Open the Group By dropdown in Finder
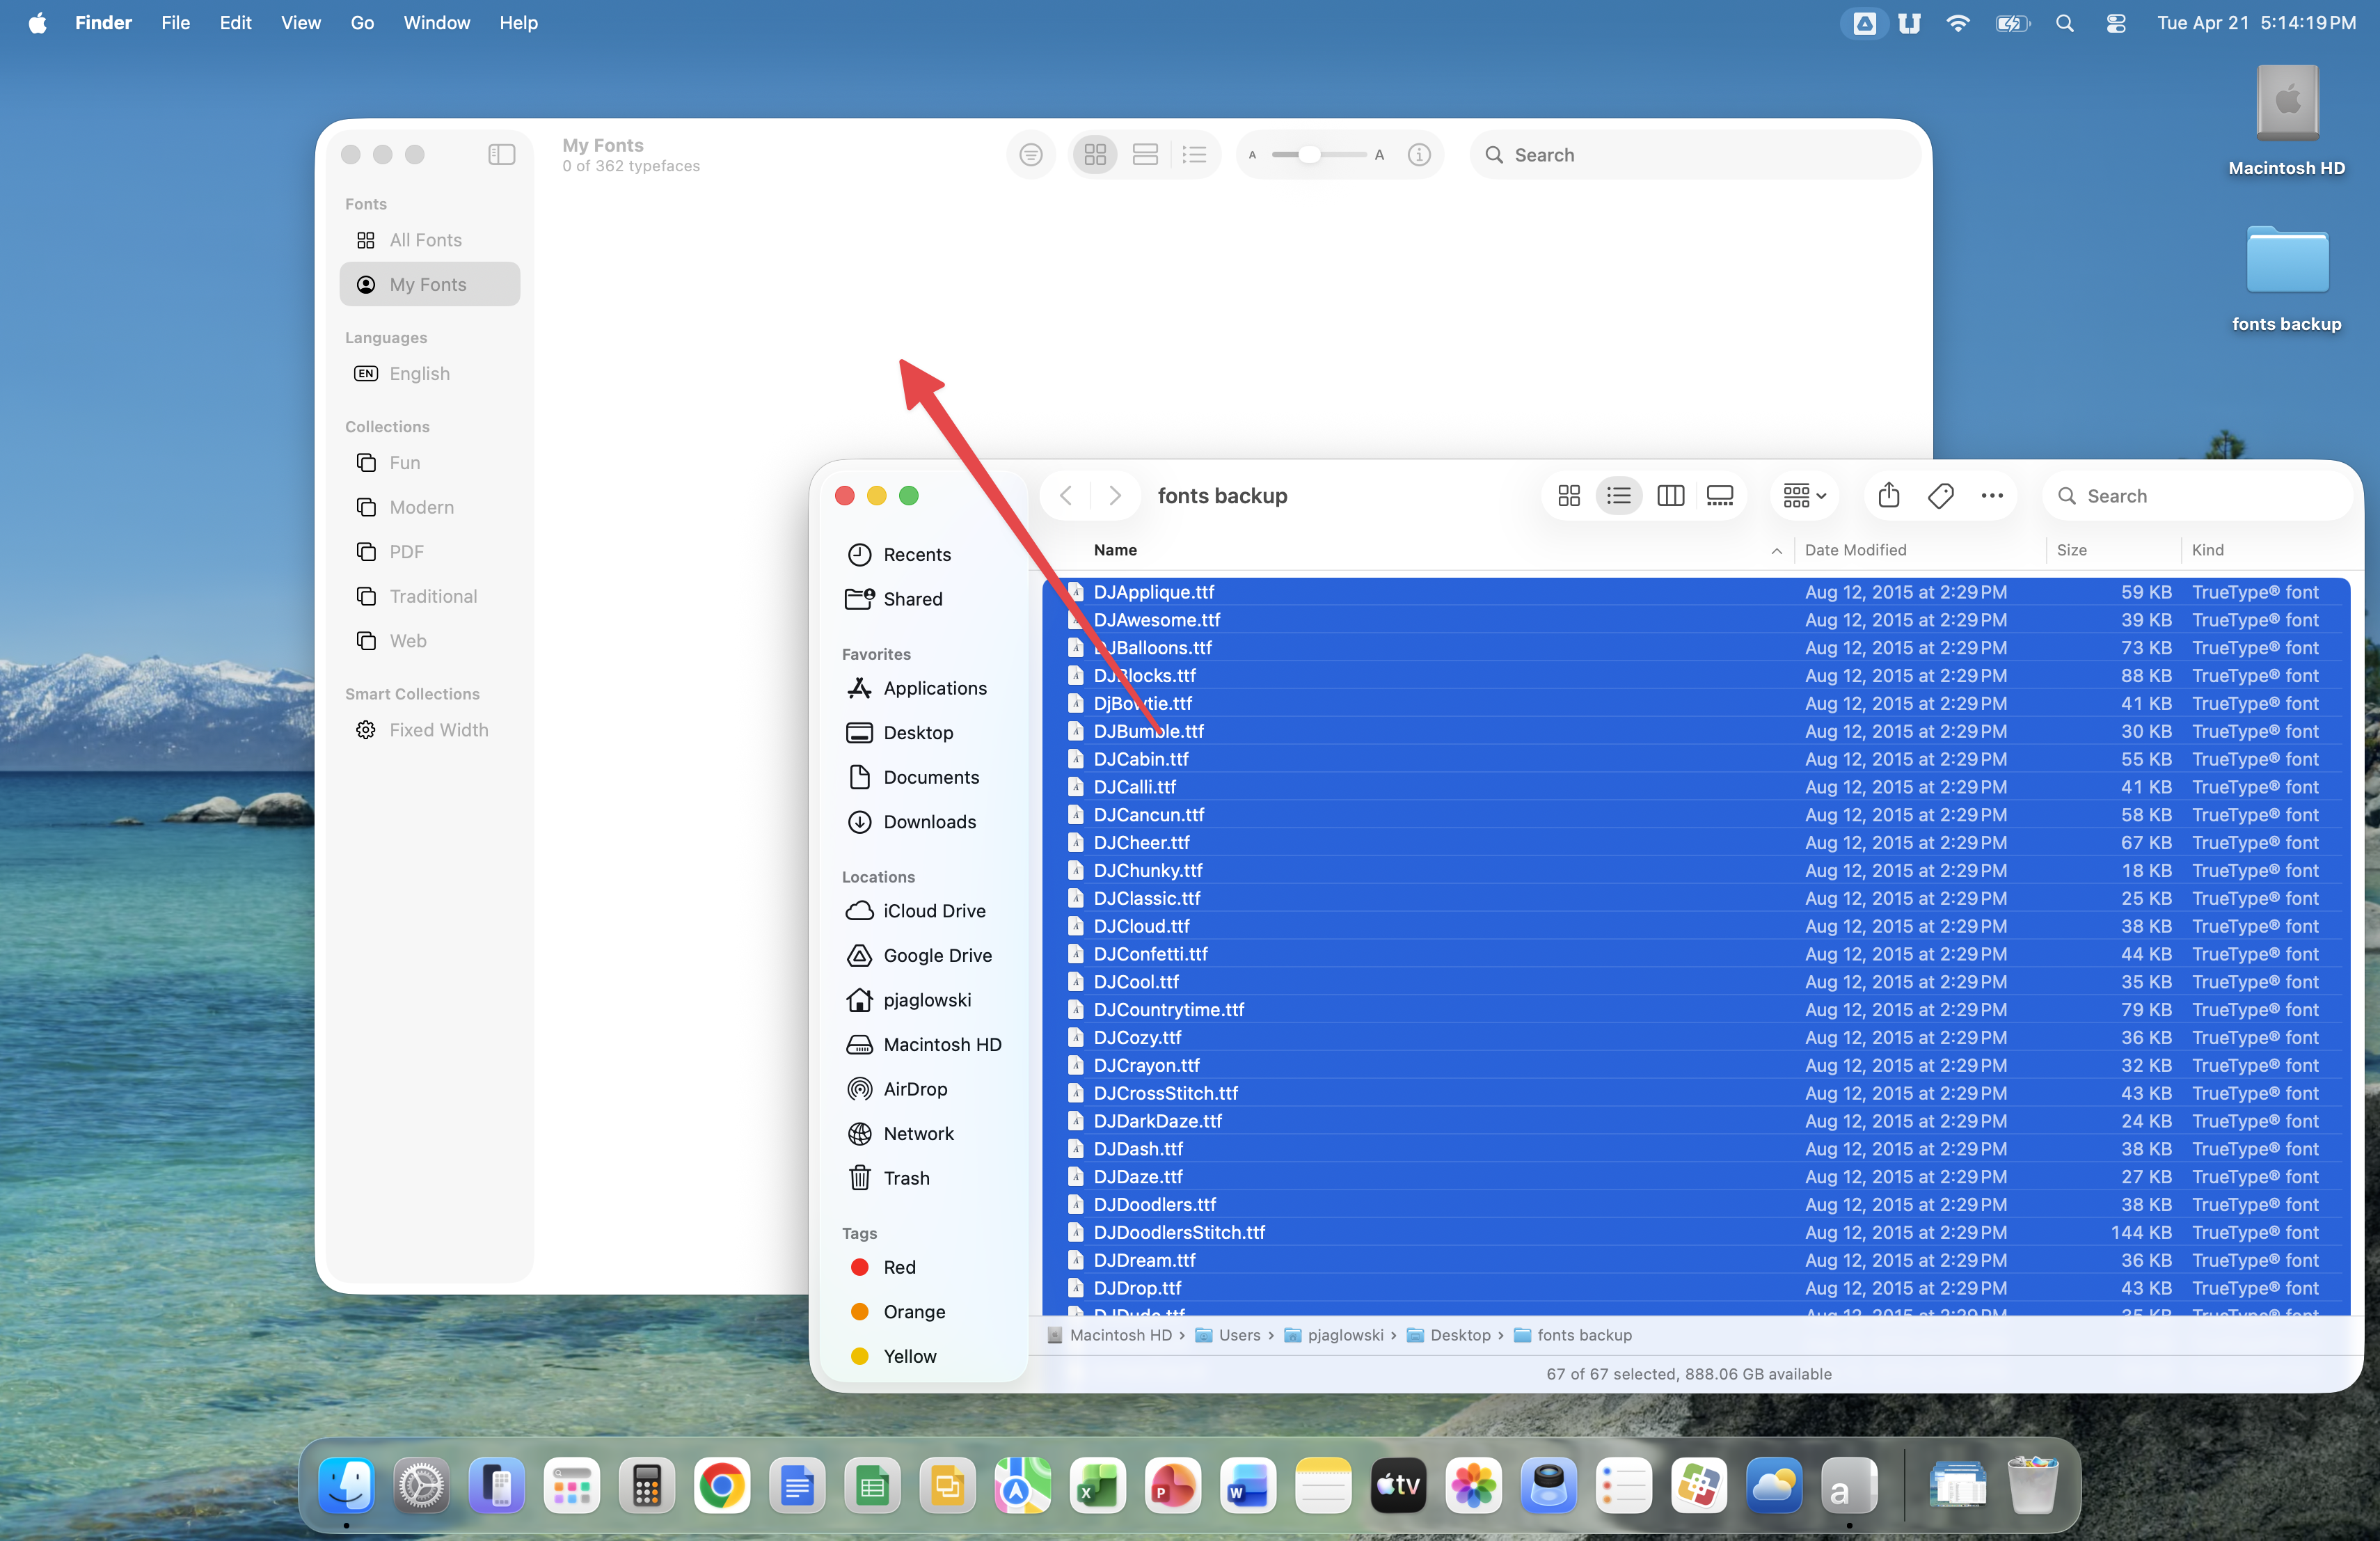The image size is (2380, 1541). tap(1804, 496)
